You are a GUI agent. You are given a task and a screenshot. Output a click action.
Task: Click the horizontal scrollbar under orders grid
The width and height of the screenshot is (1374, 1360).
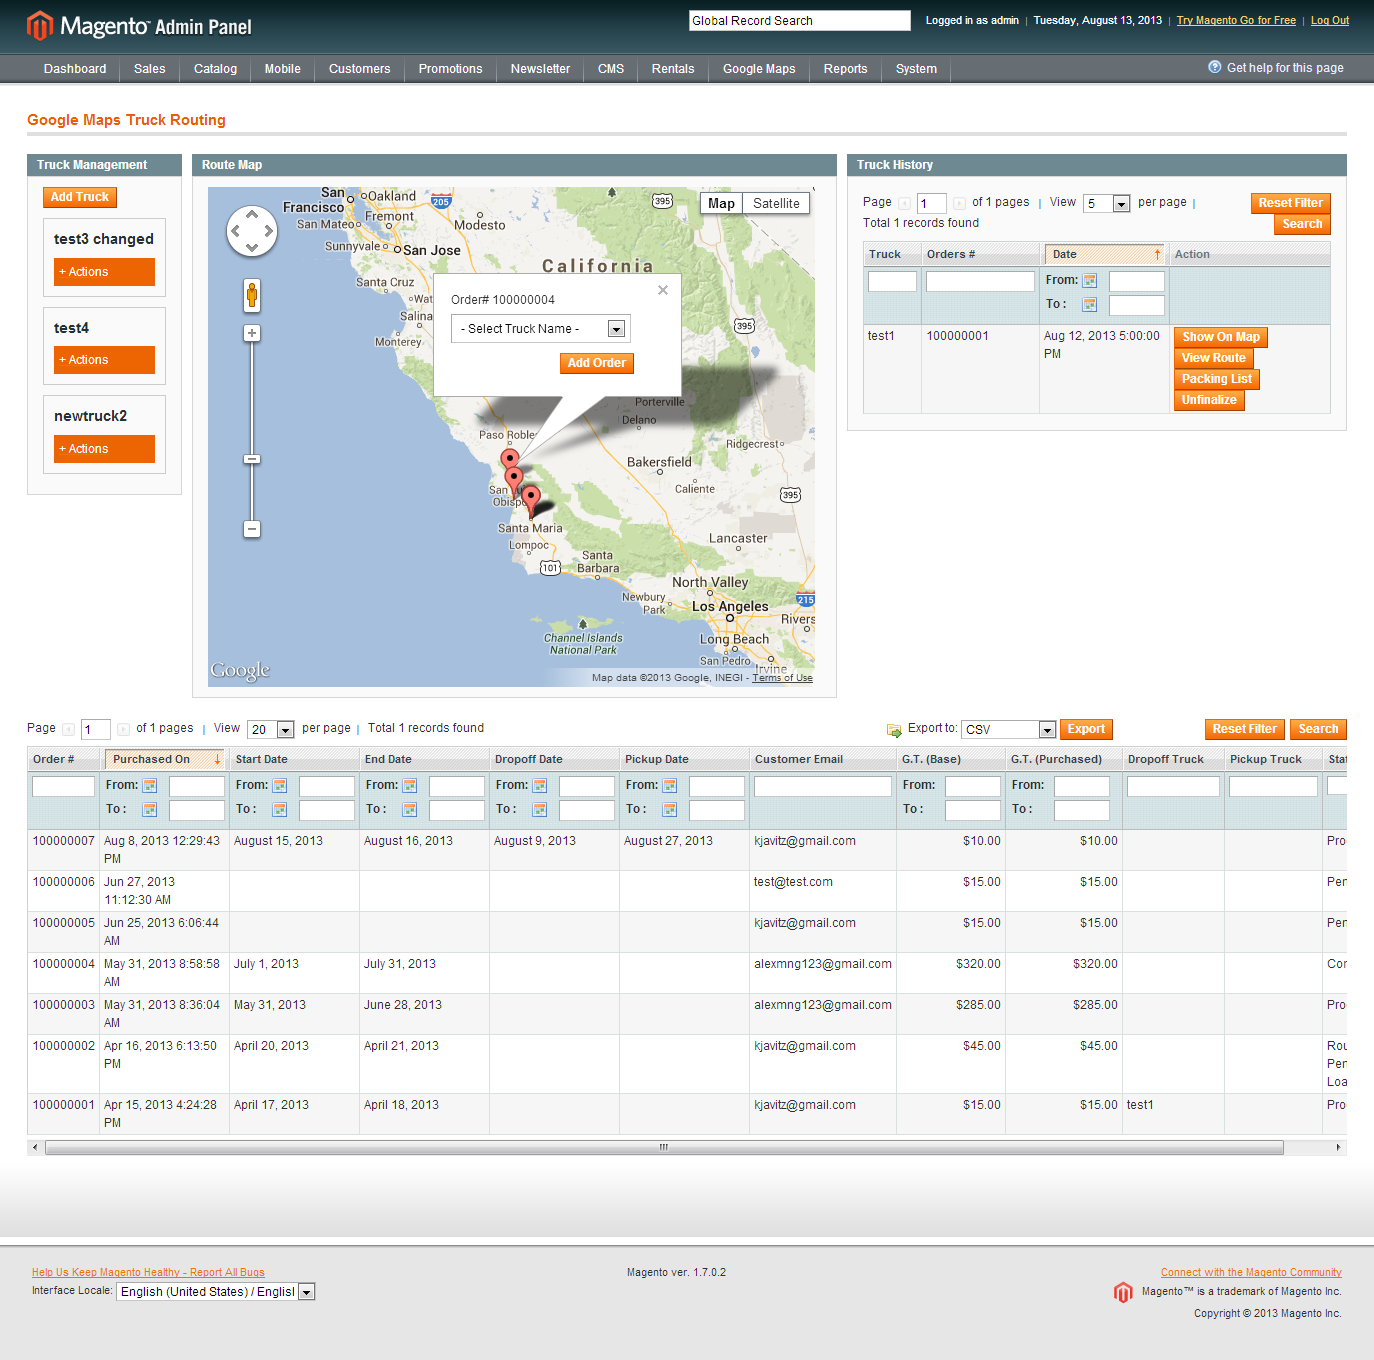pos(664,1147)
